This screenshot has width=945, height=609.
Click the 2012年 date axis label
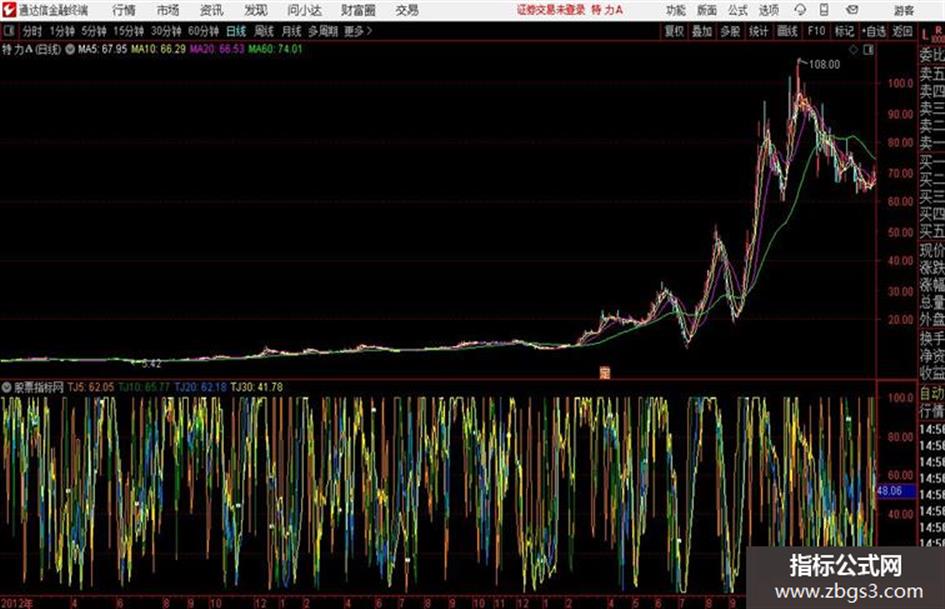[x=17, y=603]
